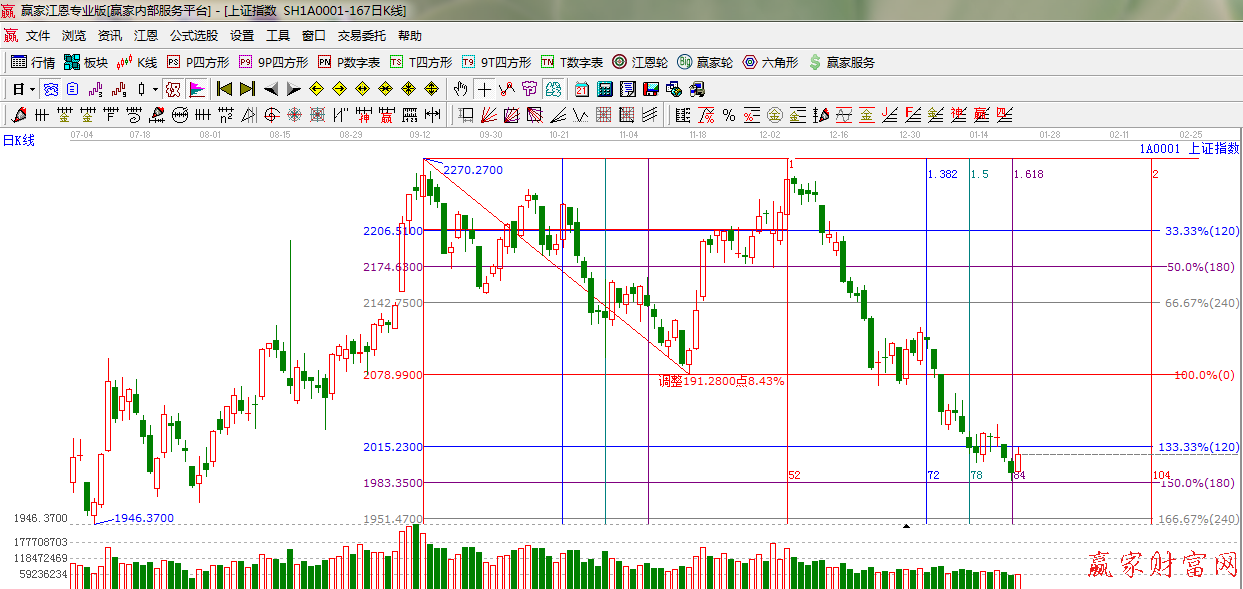Expand the candlestick style dropdown arrow
This screenshot has height=589, width=1243.
(x=155, y=89)
